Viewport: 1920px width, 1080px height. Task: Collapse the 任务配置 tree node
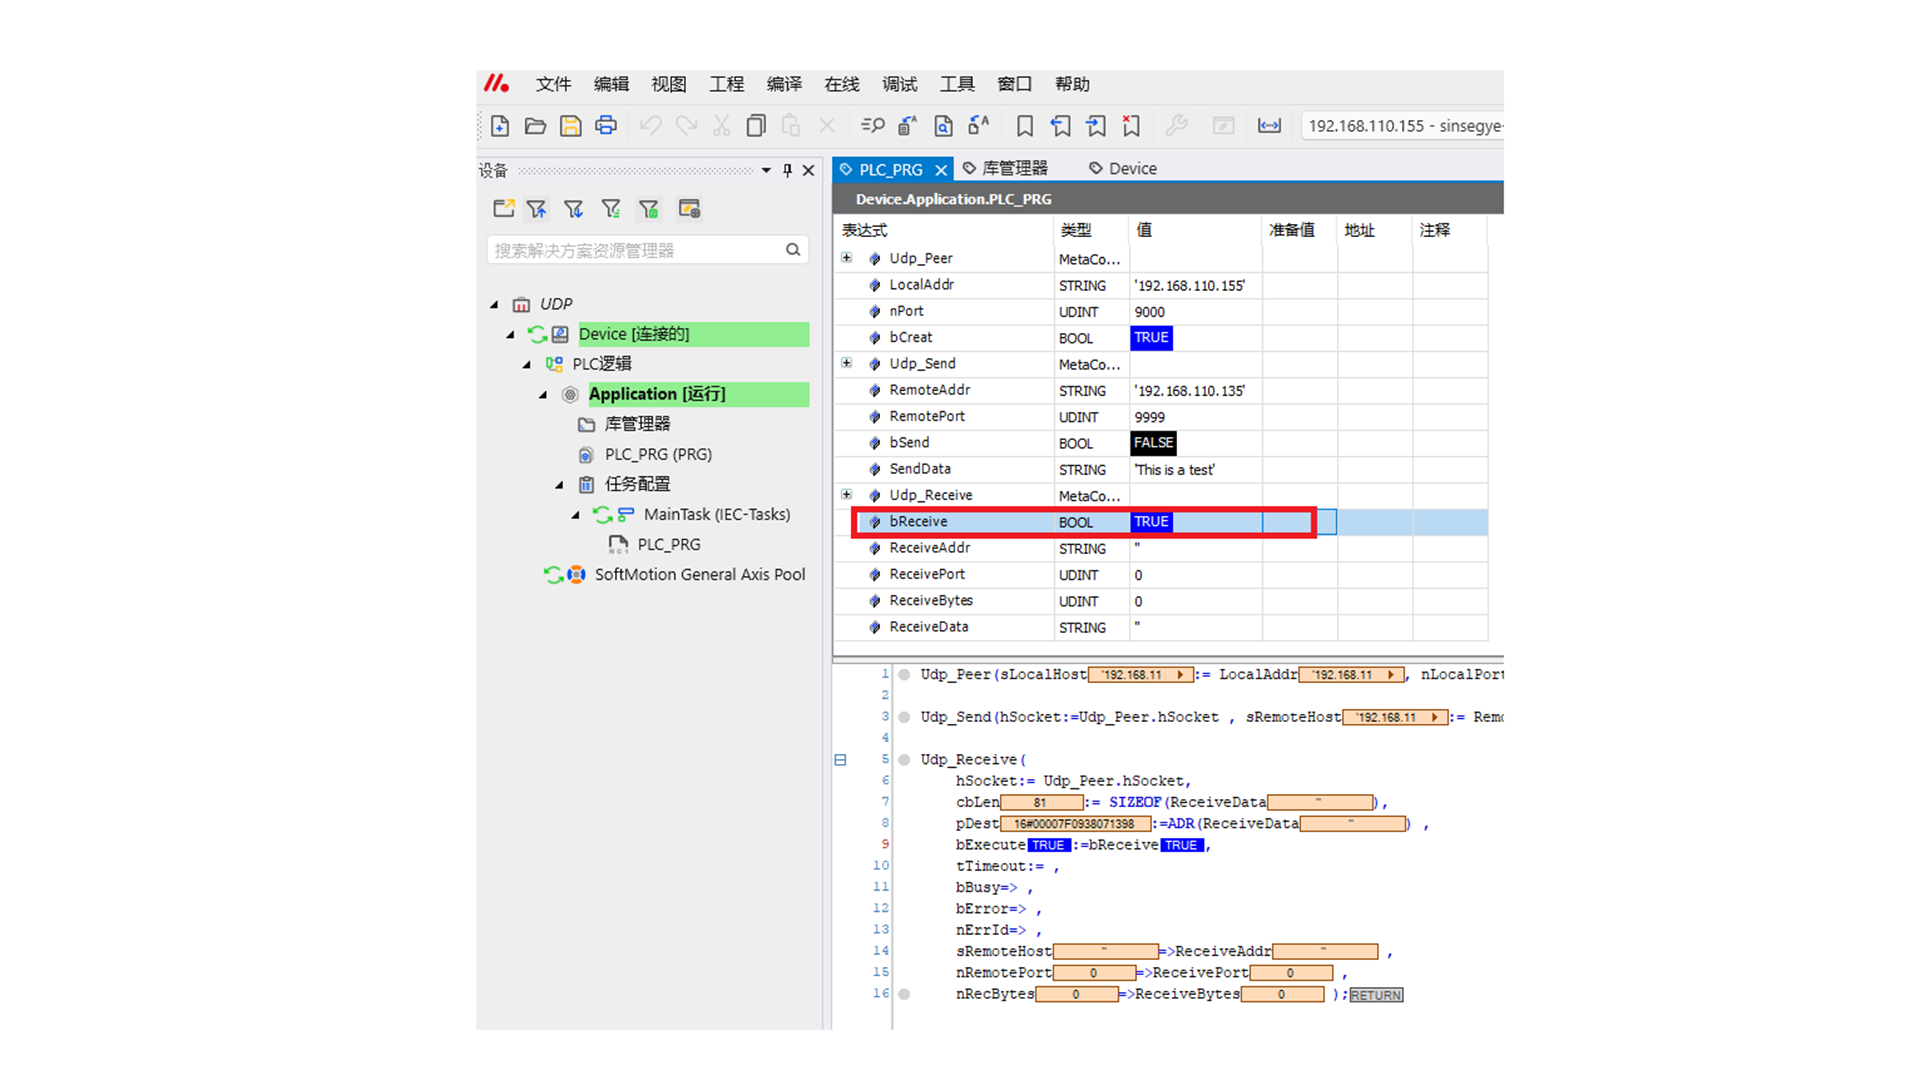560,485
